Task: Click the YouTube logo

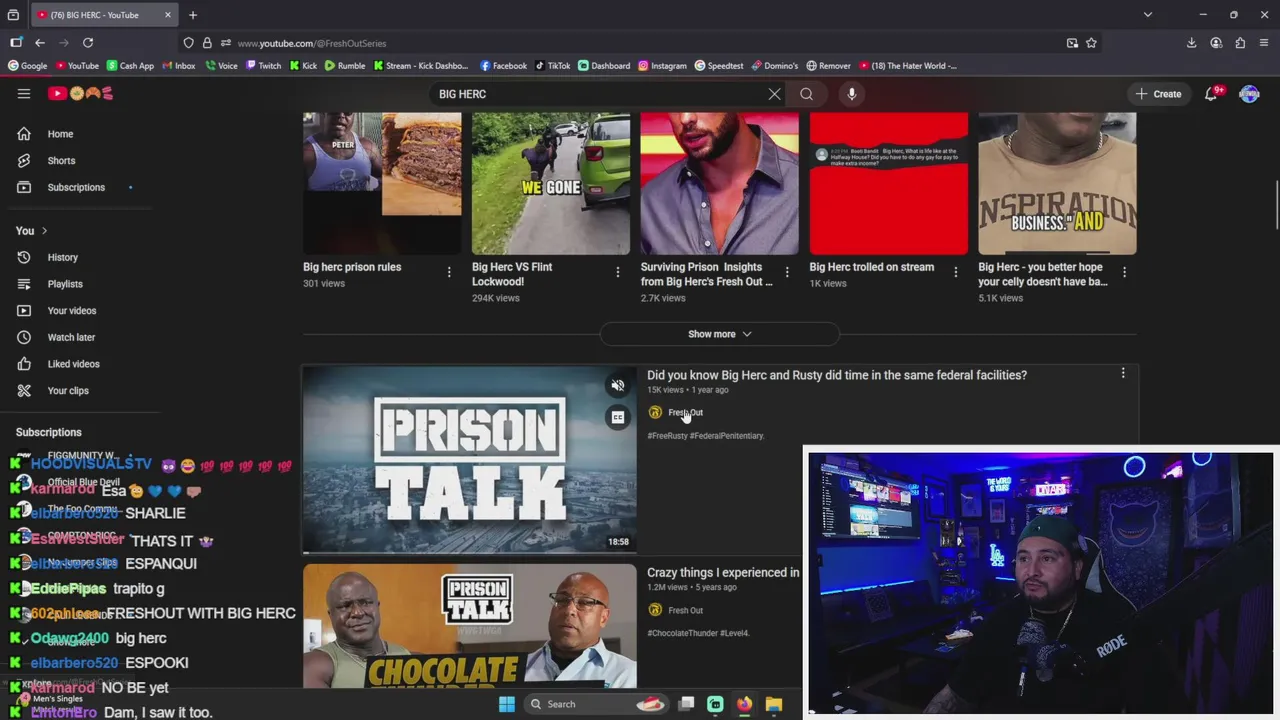Action: tap(81, 93)
